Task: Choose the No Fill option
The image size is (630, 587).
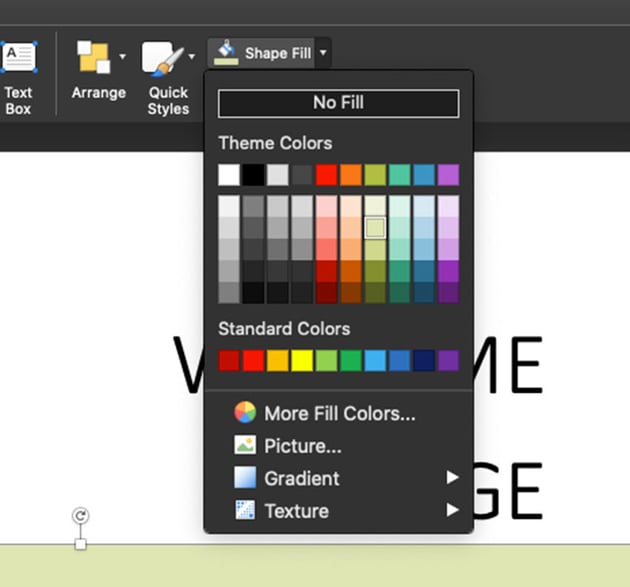Action: tap(338, 103)
